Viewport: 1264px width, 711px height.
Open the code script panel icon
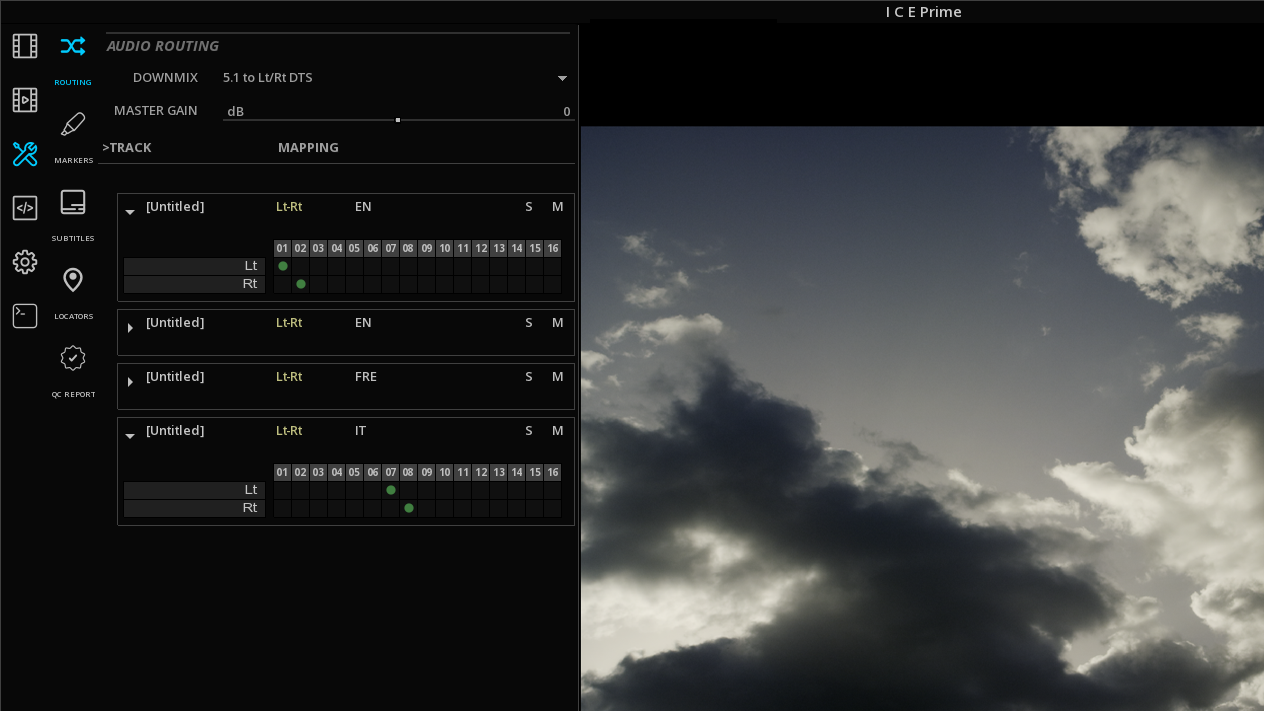tap(25, 208)
